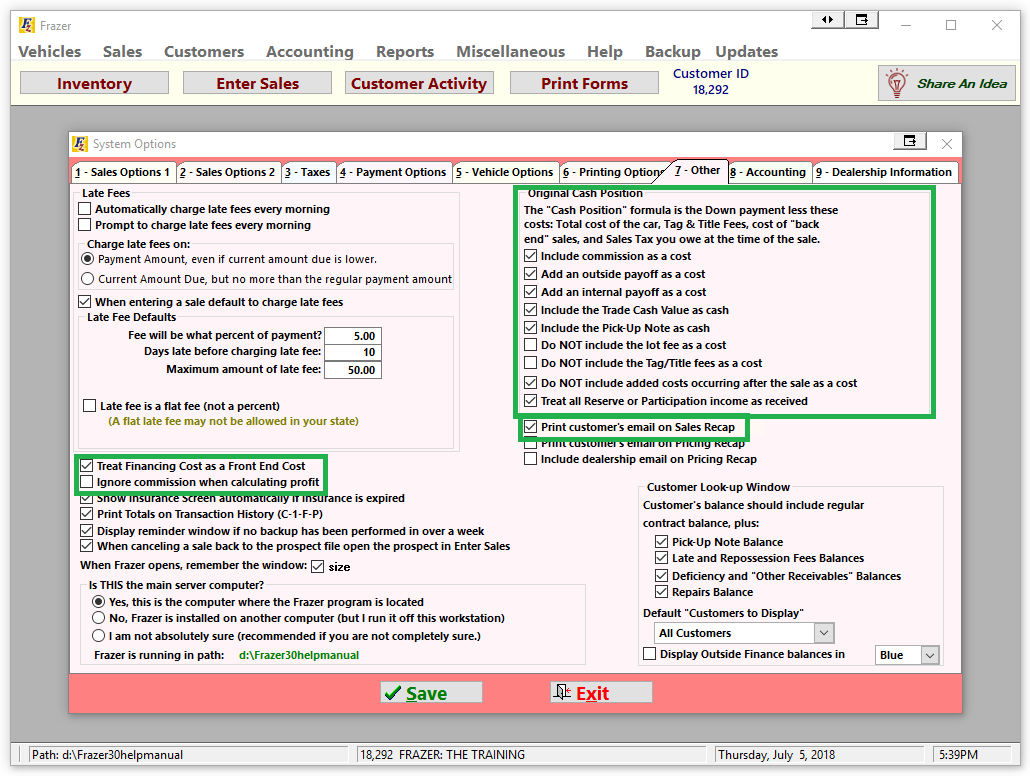The height and width of the screenshot is (776, 1030).
Task: Open Customer Activity
Action: click(x=419, y=83)
